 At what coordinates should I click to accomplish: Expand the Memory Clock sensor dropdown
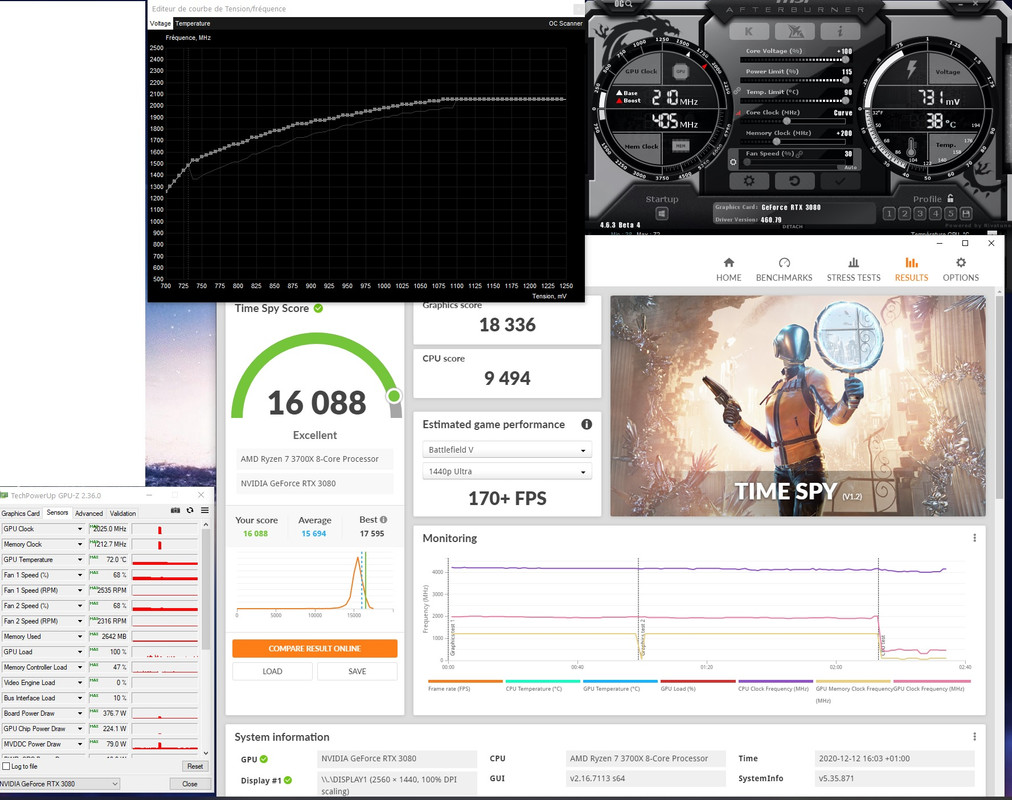tap(80, 545)
